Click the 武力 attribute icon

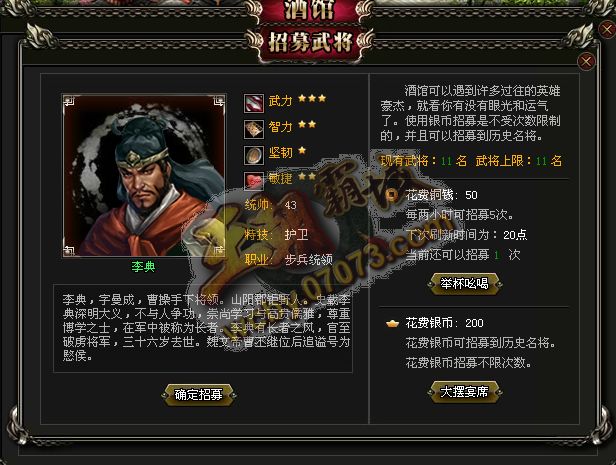pyautogui.click(x=254, y=103)
